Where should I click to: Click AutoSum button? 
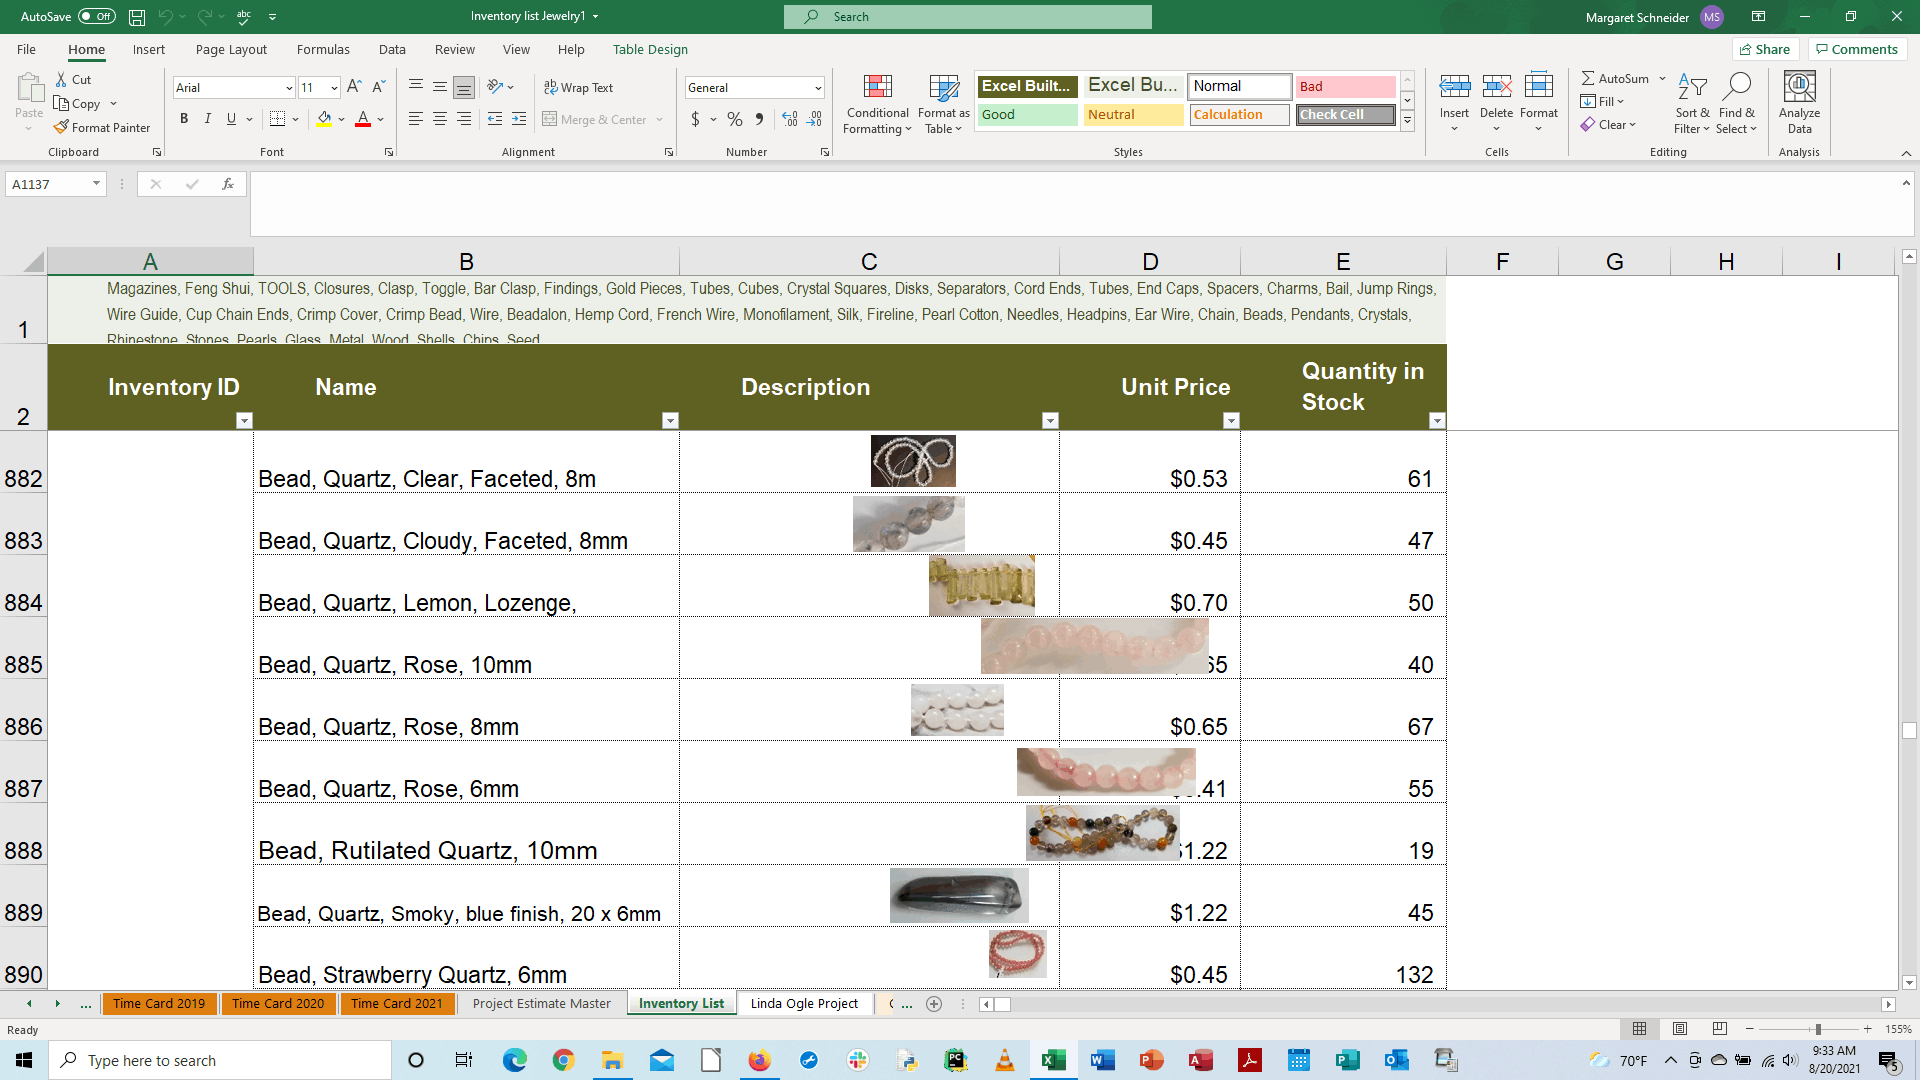tap(1615, 78)
